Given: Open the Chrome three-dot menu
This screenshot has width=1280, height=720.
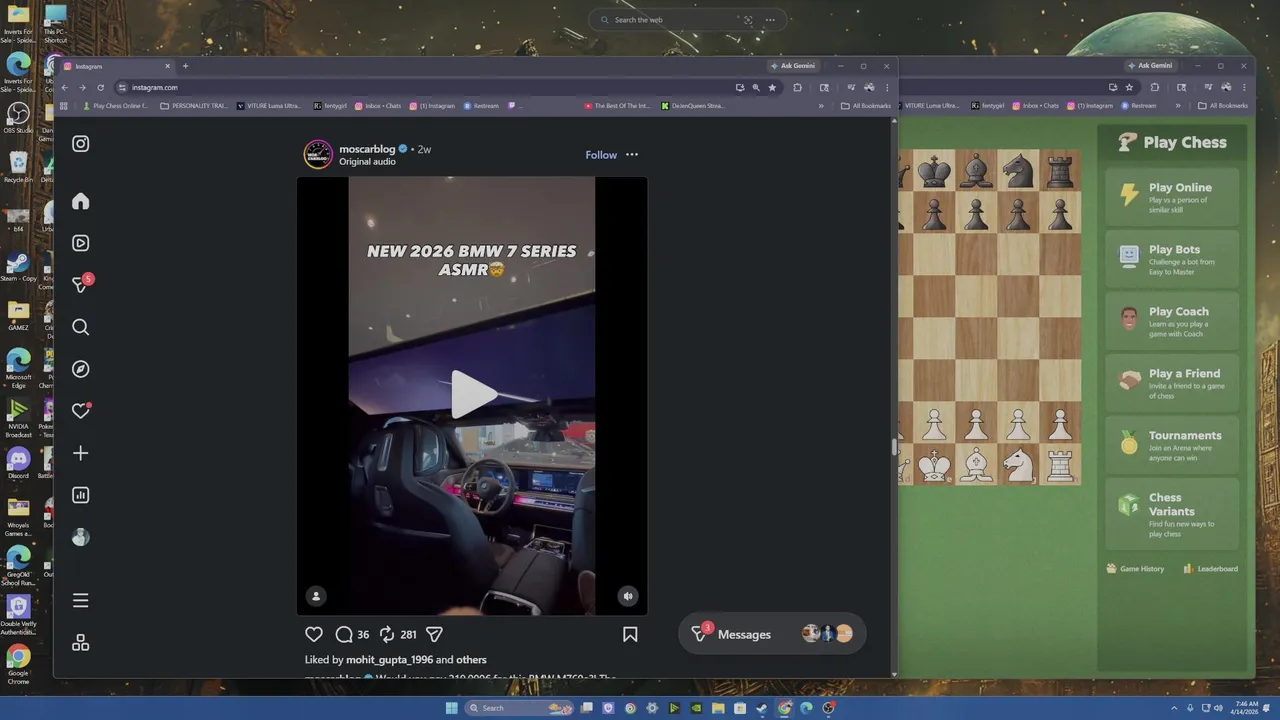Looking at the screenshot, I should (x=887, y=87).
